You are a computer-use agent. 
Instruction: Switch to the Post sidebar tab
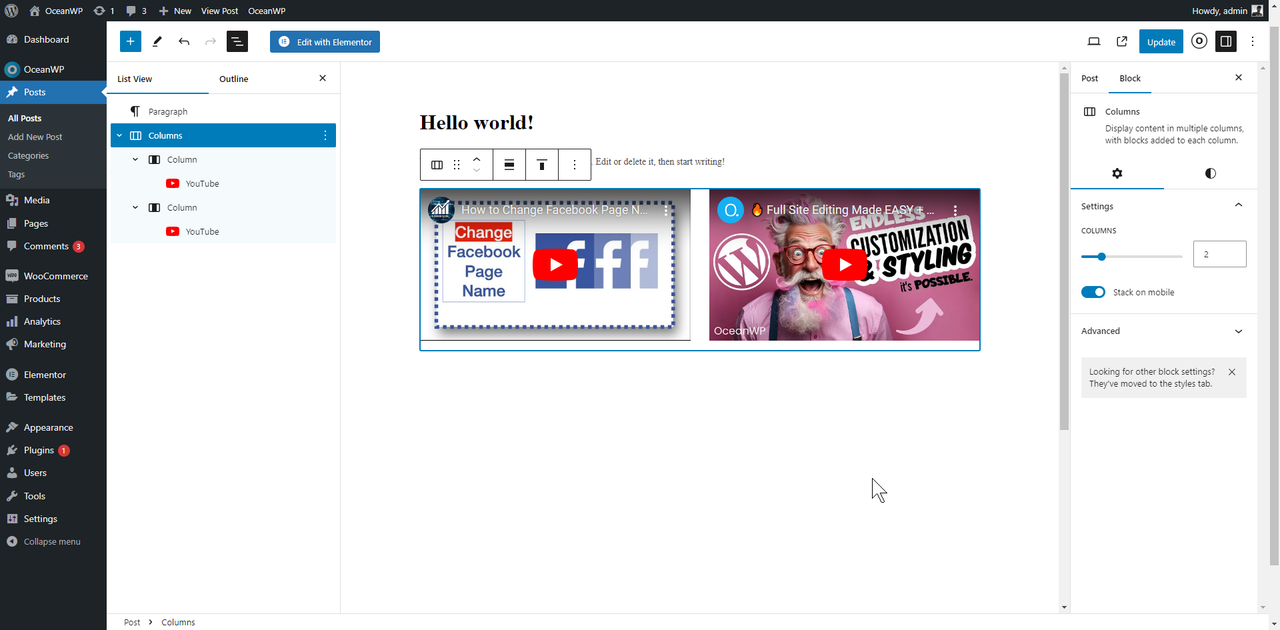tap(1090, 78)
